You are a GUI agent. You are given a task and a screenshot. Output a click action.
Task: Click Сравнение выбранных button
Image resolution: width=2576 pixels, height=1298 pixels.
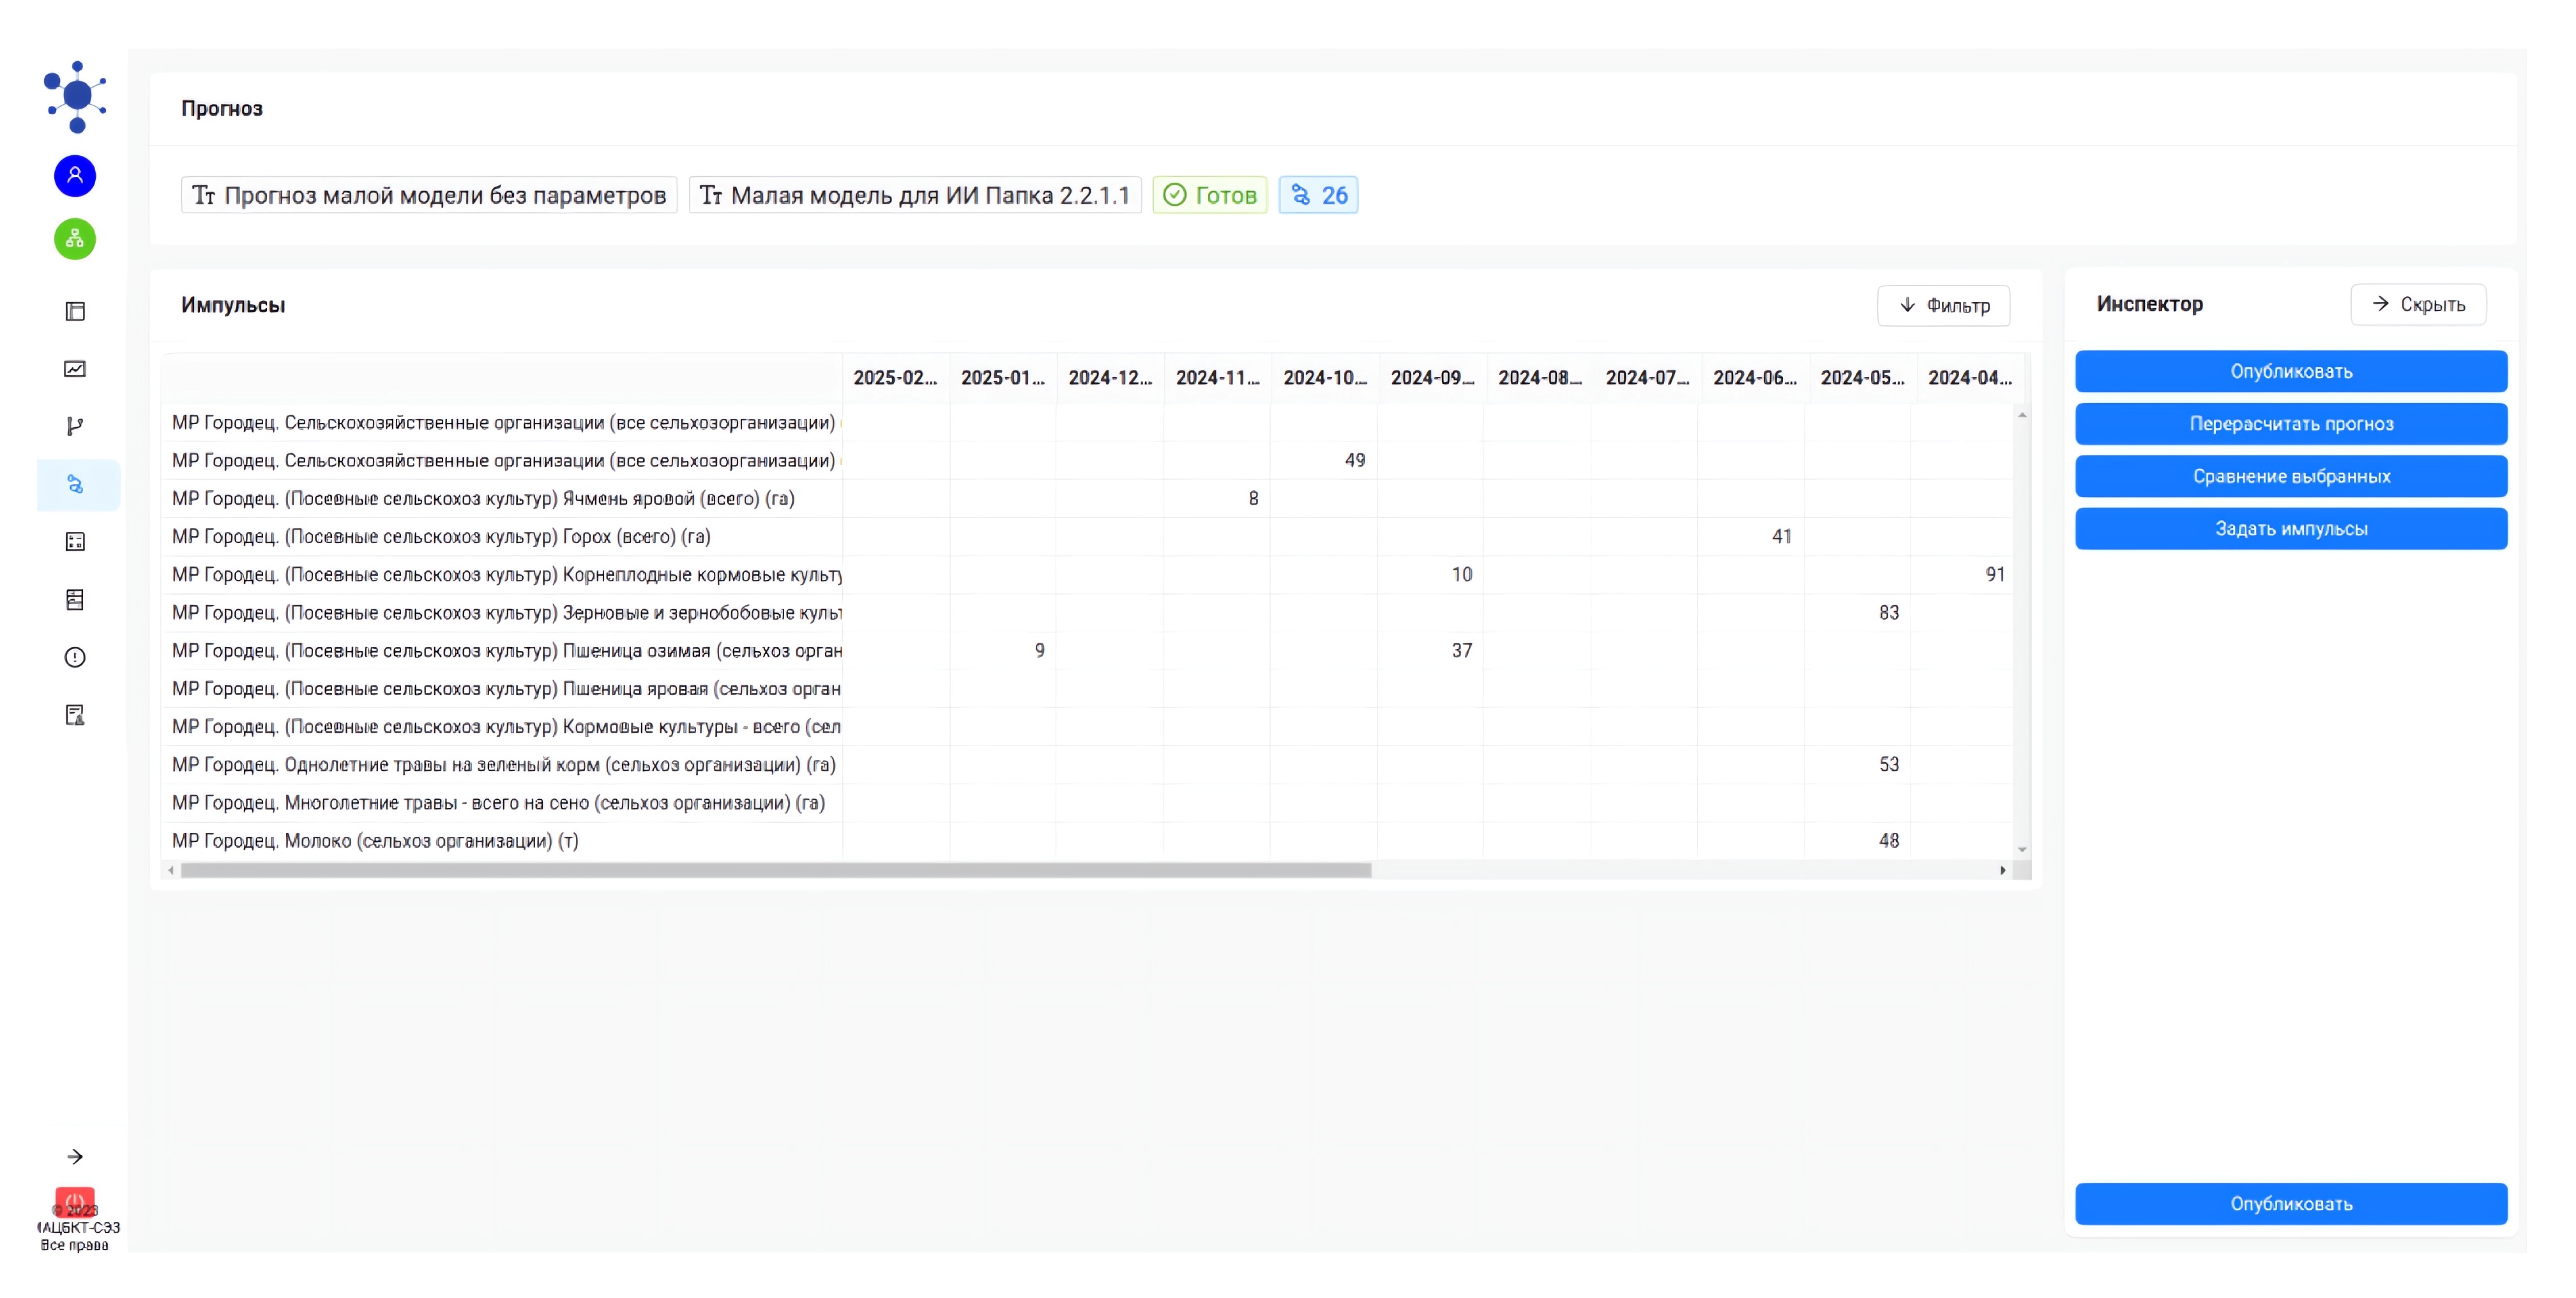[x=2290, y=476]
